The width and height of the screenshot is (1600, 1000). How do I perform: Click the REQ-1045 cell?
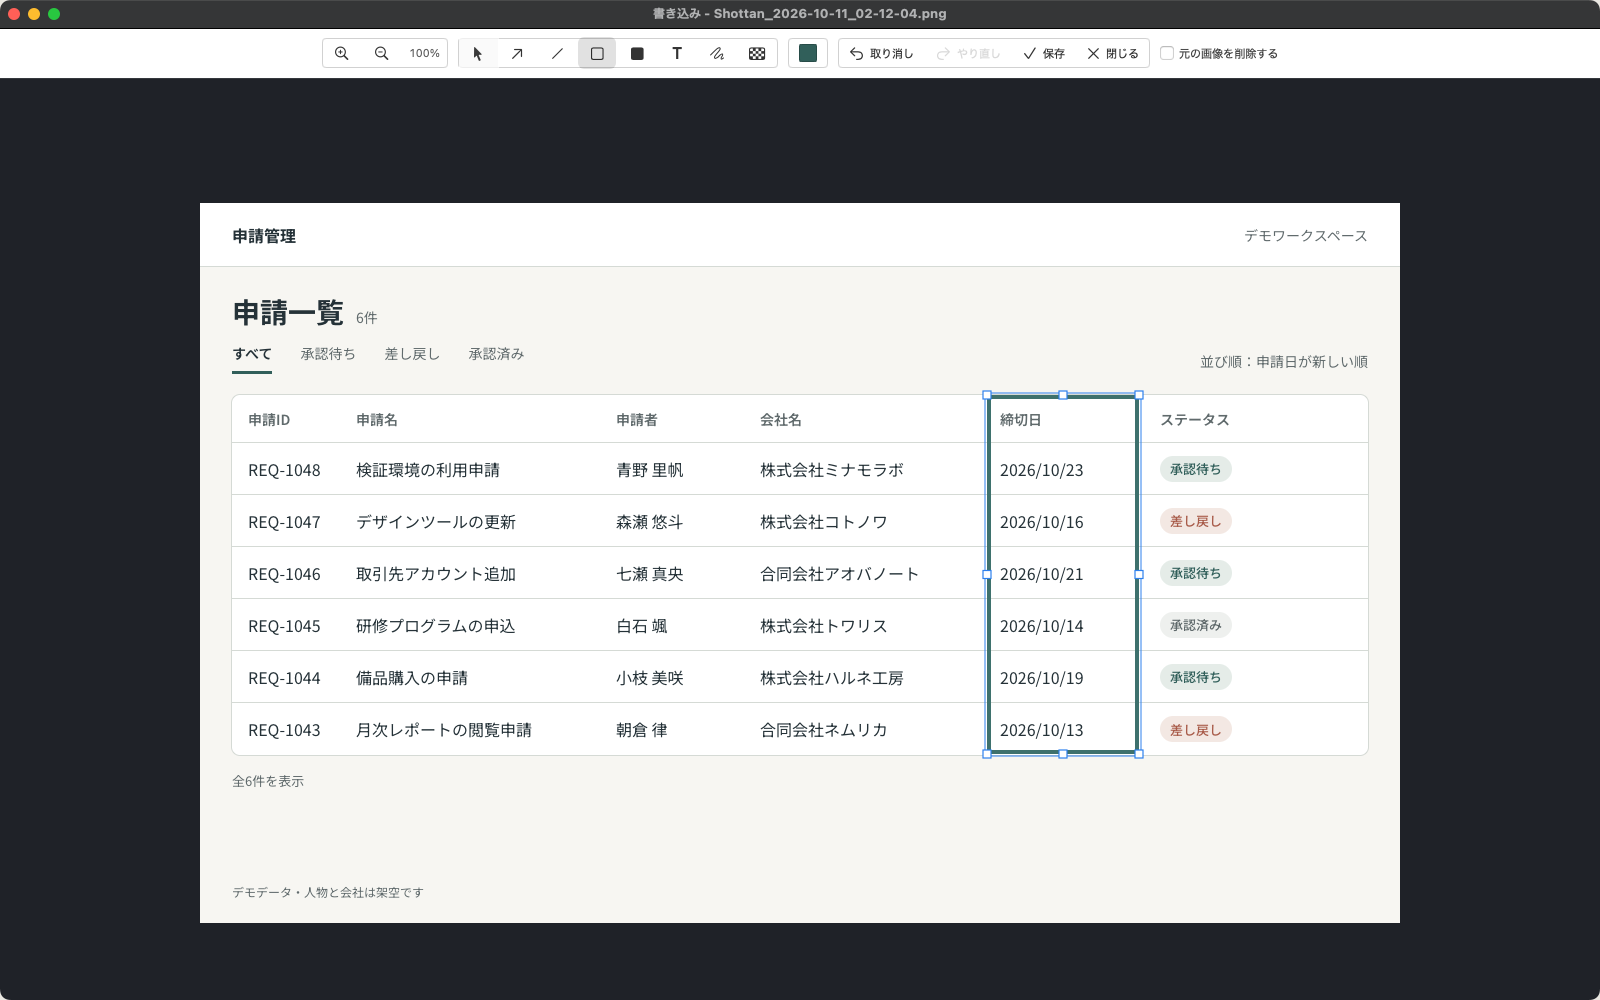coord(284,626)
